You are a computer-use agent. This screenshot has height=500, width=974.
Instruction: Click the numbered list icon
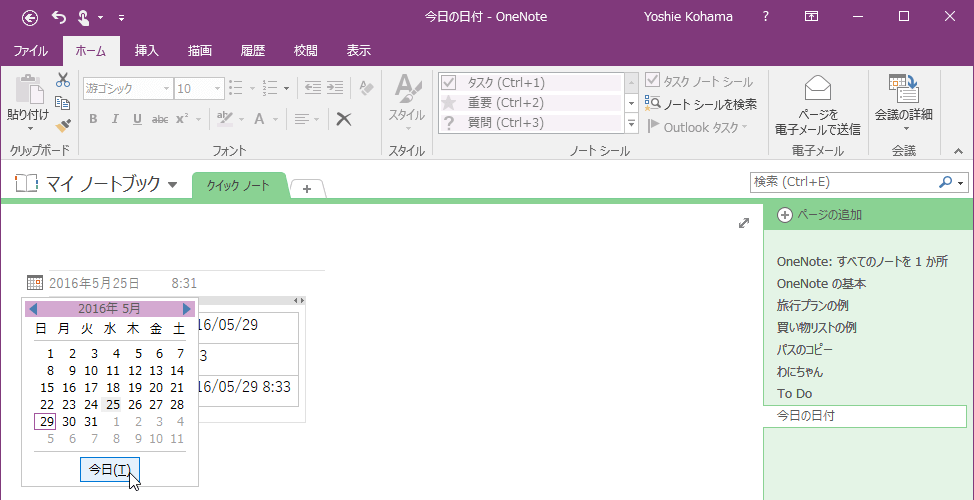[270, 88]
